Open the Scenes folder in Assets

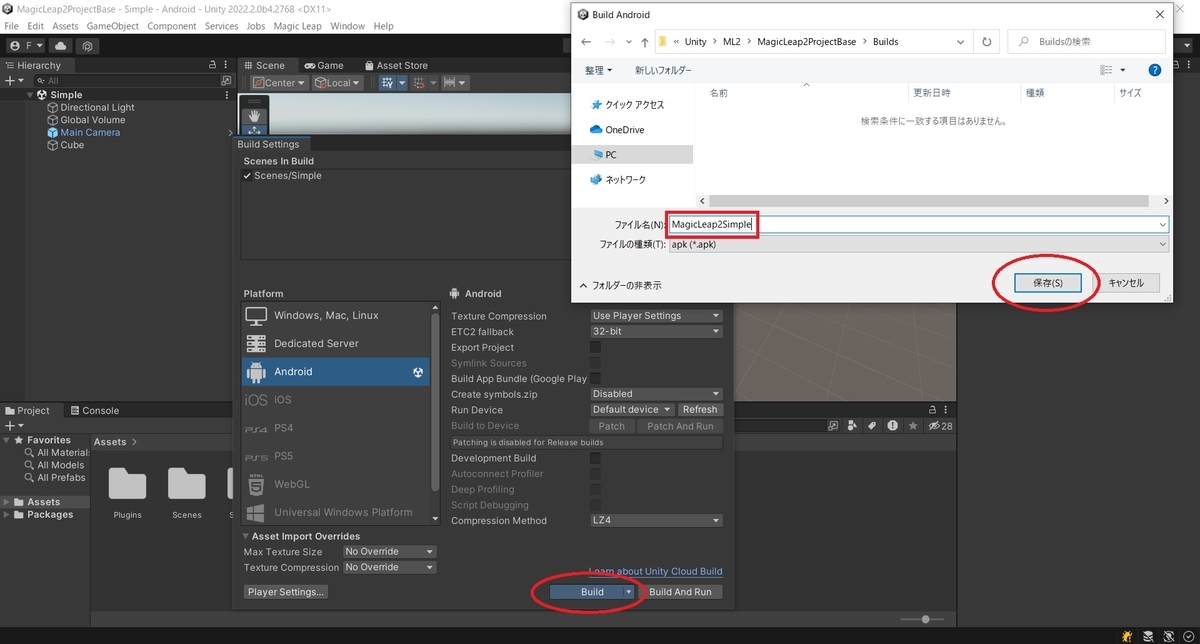(187, 493)
